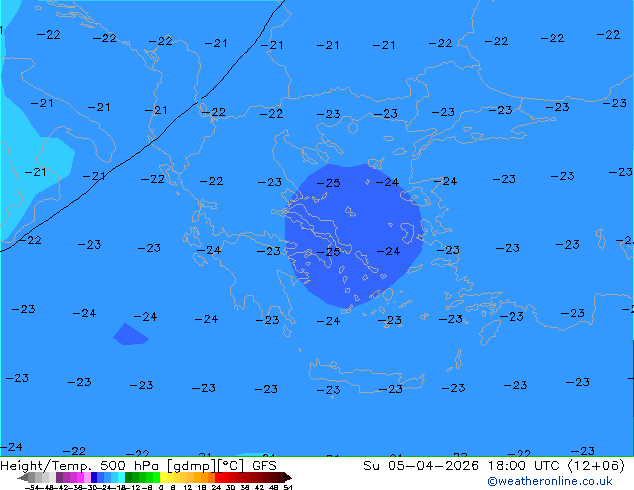634x490 pixels.
Task: Pick the cyan -18 degree legend swatch
Action: 121,477
